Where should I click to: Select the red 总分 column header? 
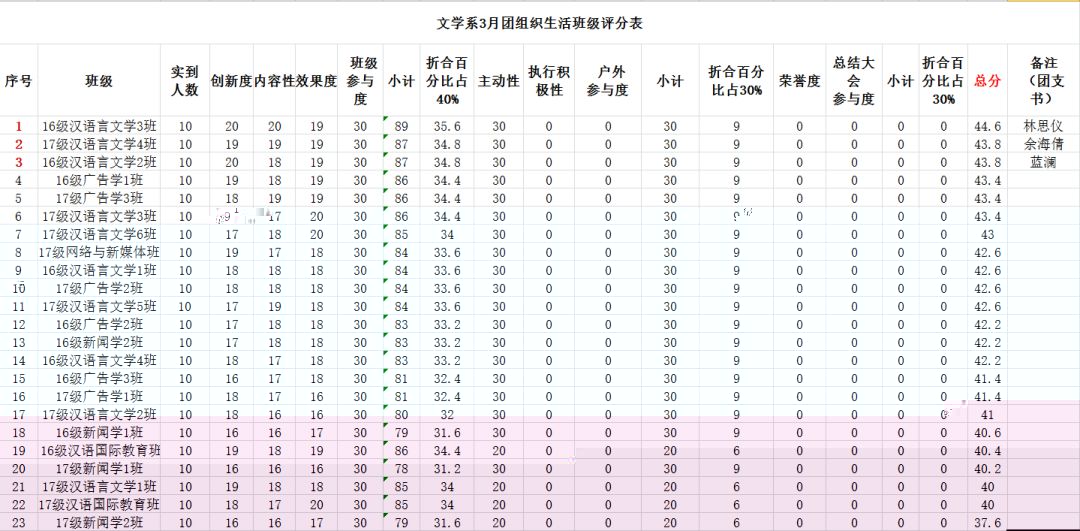987,81
